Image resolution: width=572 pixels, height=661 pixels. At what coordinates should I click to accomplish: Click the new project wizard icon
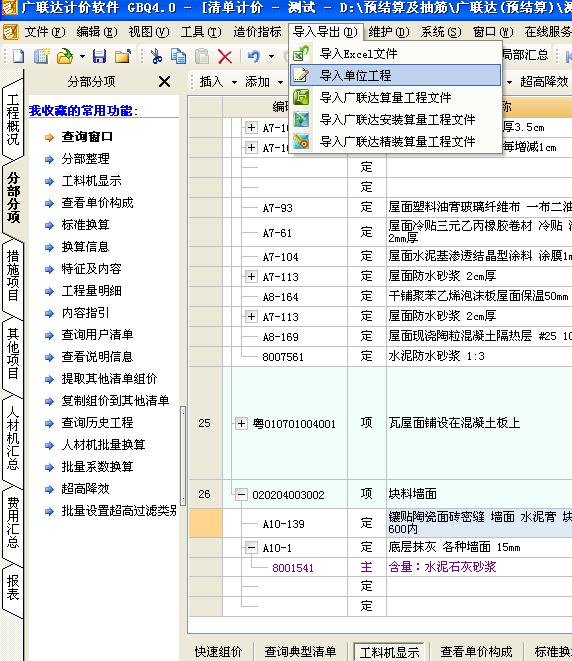click(41, 56)
